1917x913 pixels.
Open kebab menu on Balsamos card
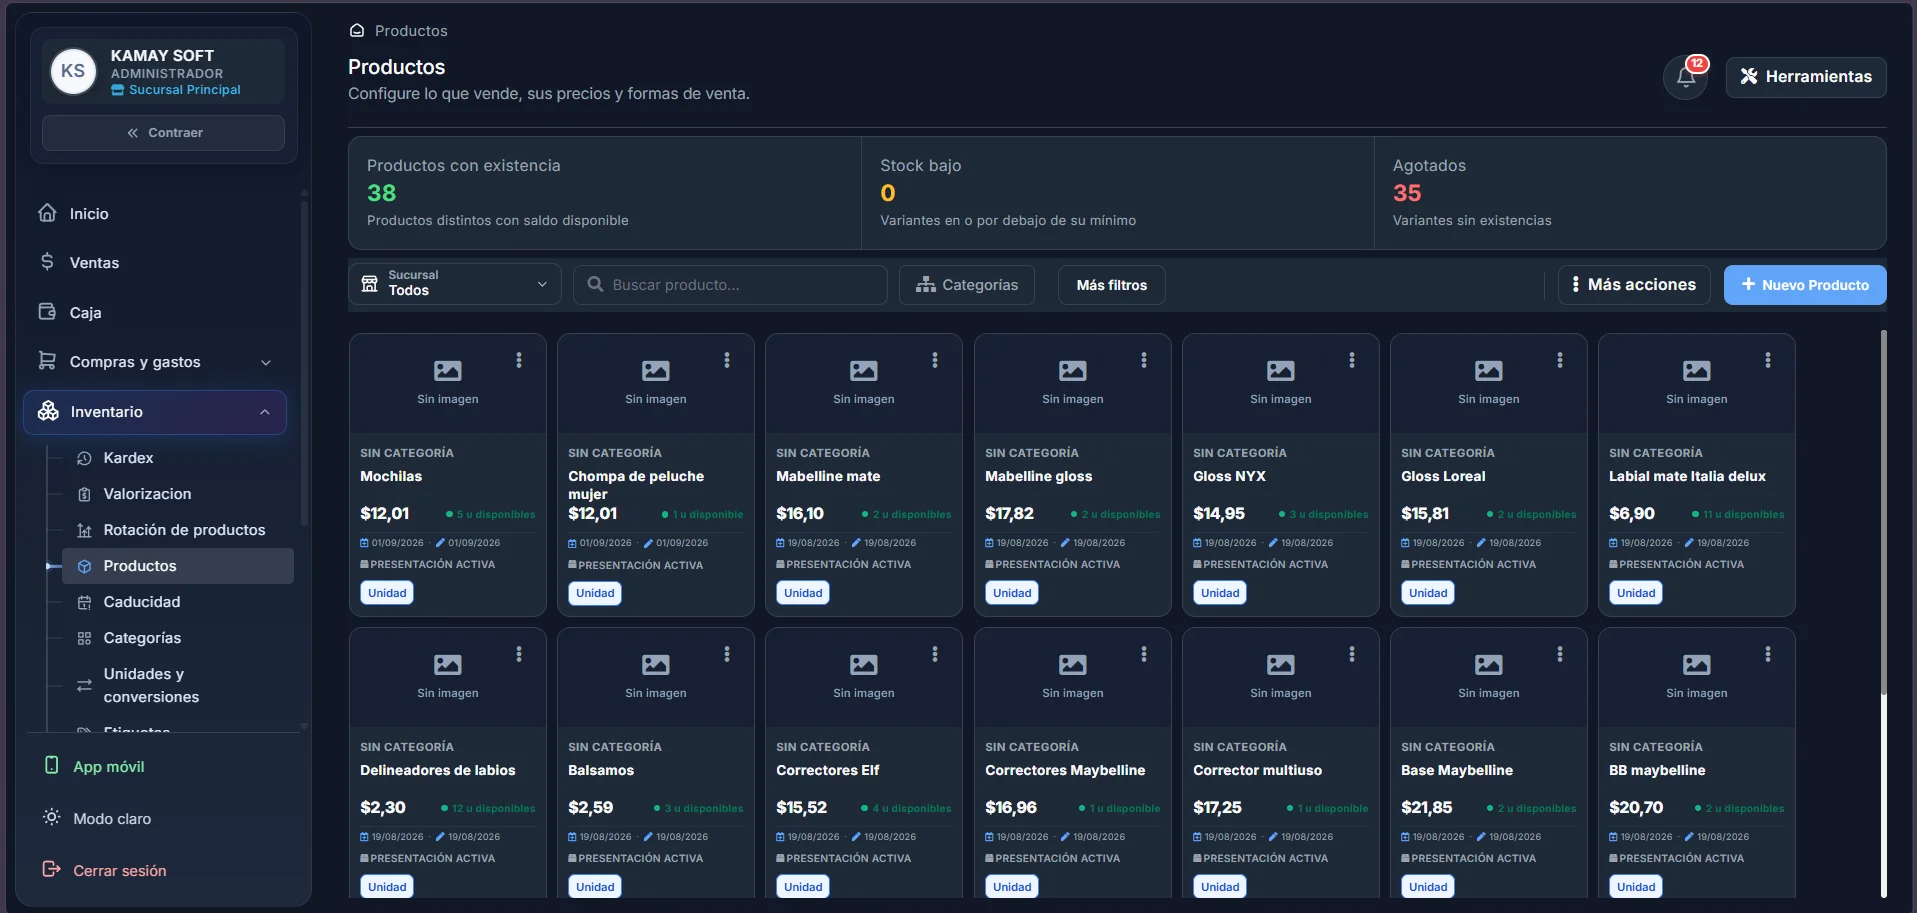coord(727,654)
